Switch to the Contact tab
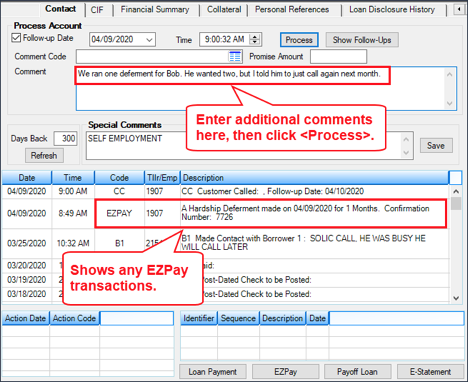Image resolution: width=468 pixels, height=382 pixels. (61, 9)
